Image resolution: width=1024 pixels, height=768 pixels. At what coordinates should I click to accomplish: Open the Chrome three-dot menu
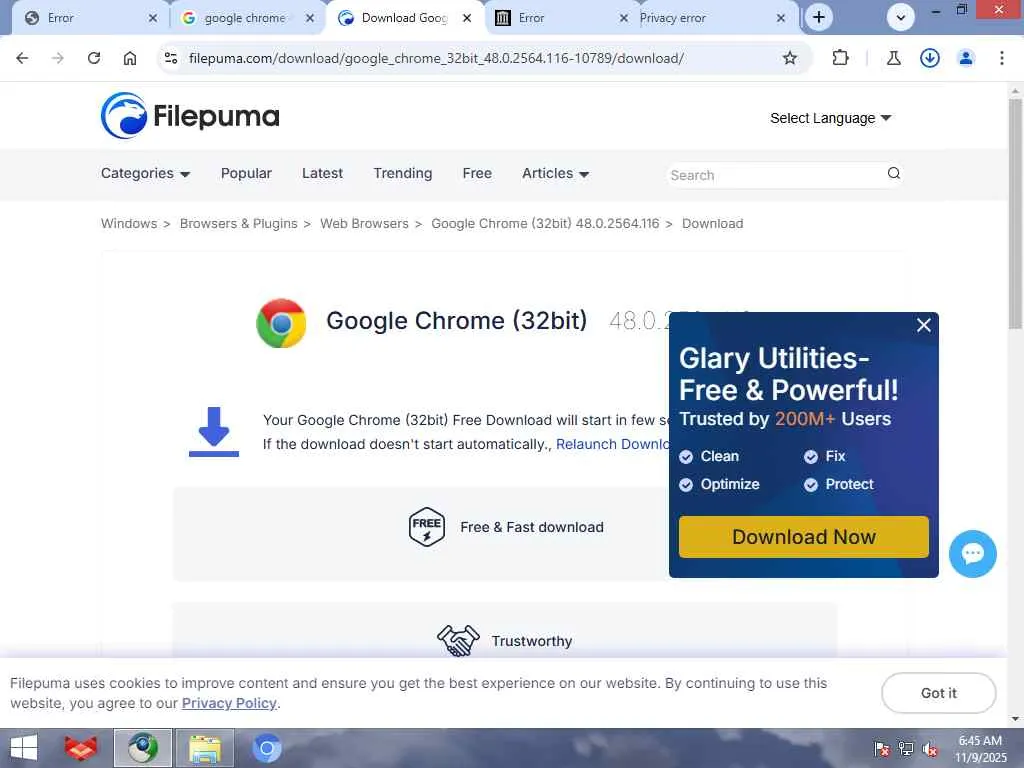[1002, 58]
